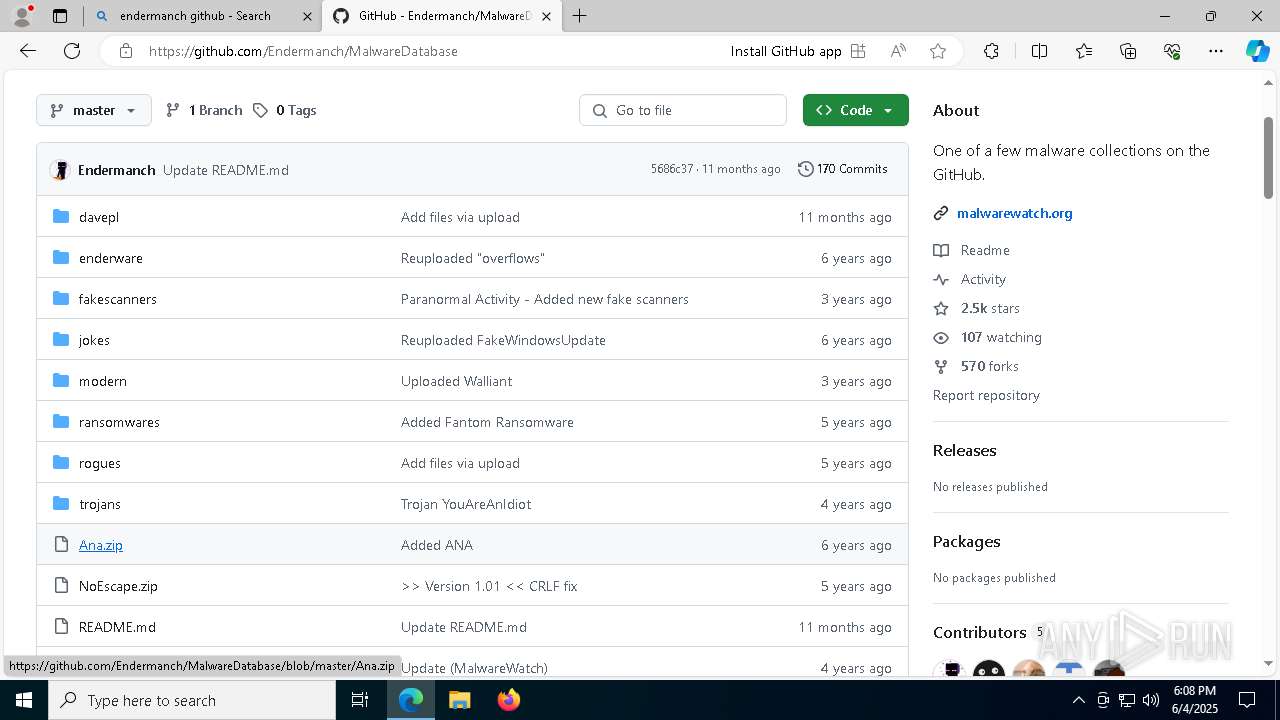Open the davepl folder
Image resolution: width=1280 pixels, height=720 pixels.
pyautogui.click(x=98, y=217)
